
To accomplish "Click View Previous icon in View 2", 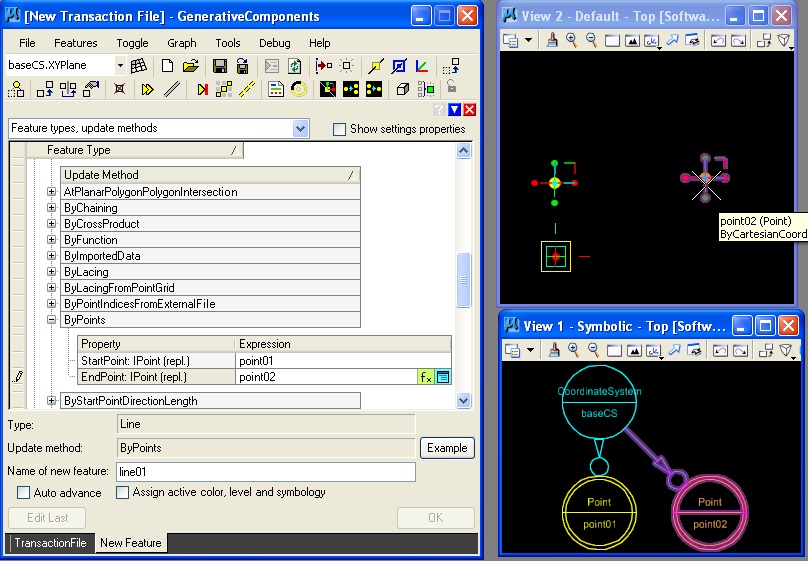I will (x=717, y=40).
